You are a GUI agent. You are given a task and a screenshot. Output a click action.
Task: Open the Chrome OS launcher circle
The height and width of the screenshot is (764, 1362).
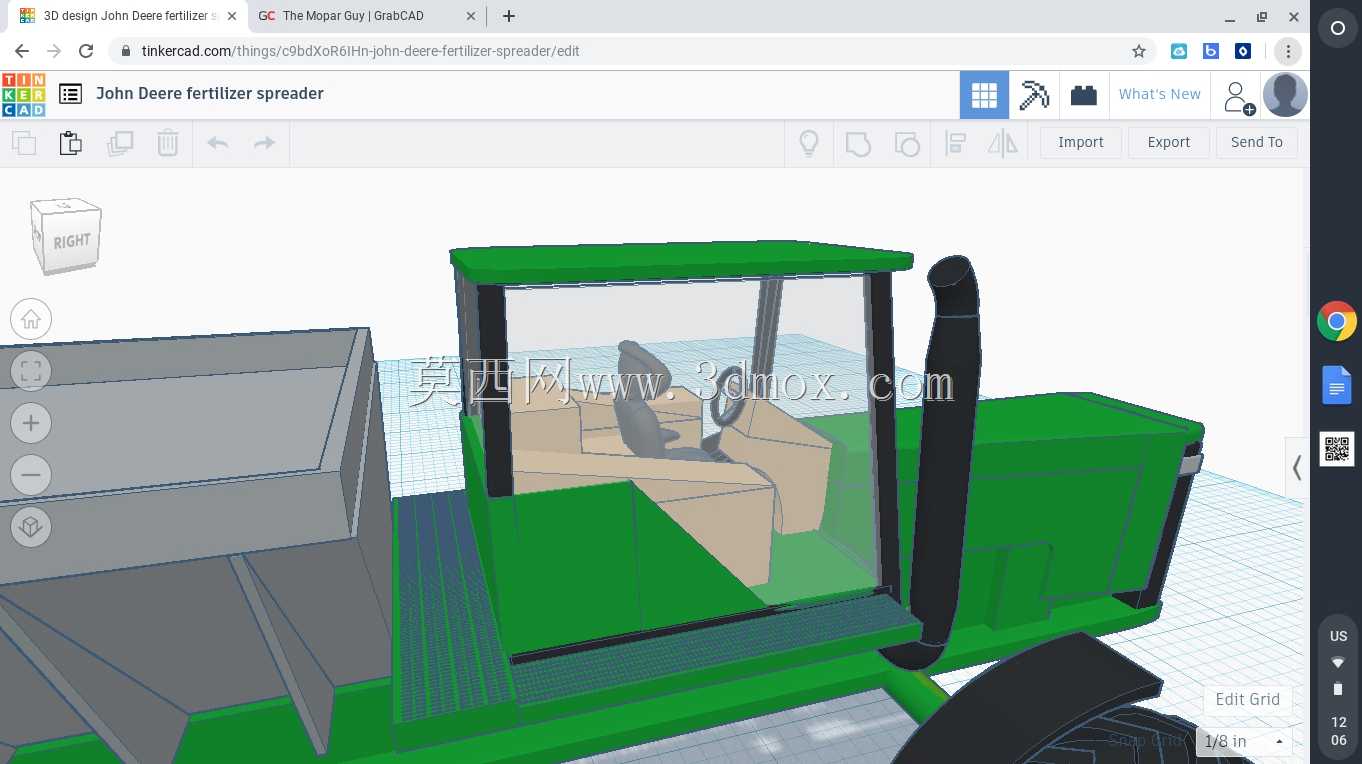1338,28
